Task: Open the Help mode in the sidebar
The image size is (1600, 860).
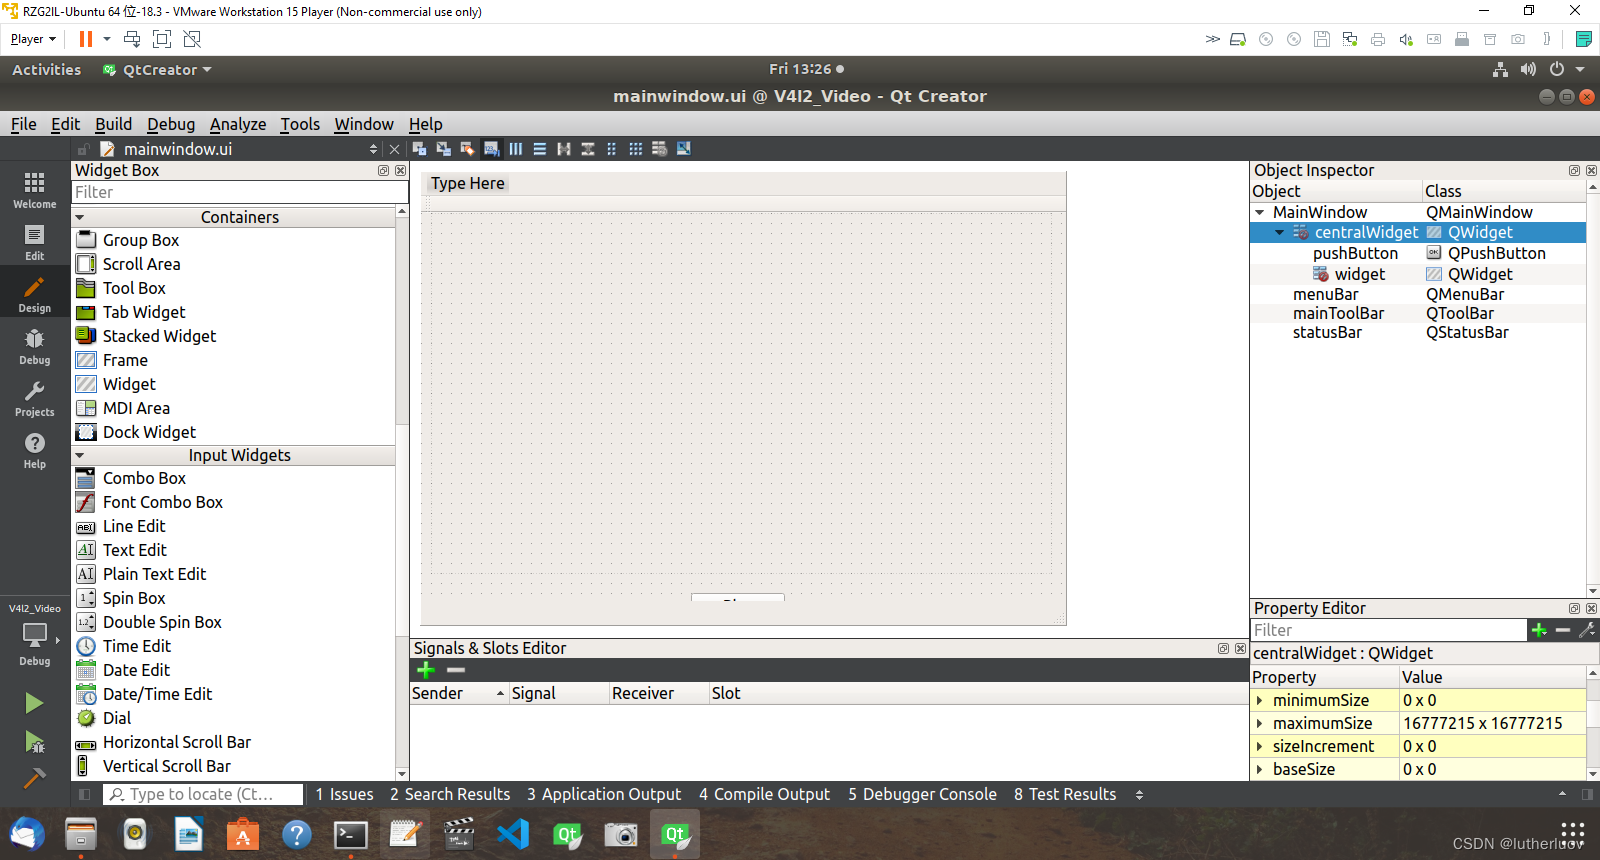Action: 35,450
